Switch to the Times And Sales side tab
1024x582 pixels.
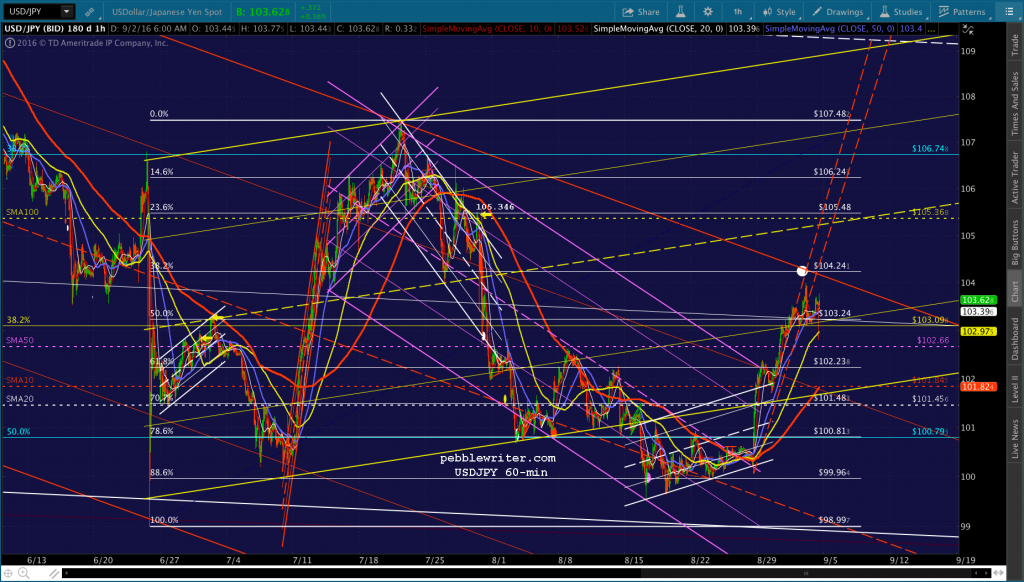(x=1015, y=103)
